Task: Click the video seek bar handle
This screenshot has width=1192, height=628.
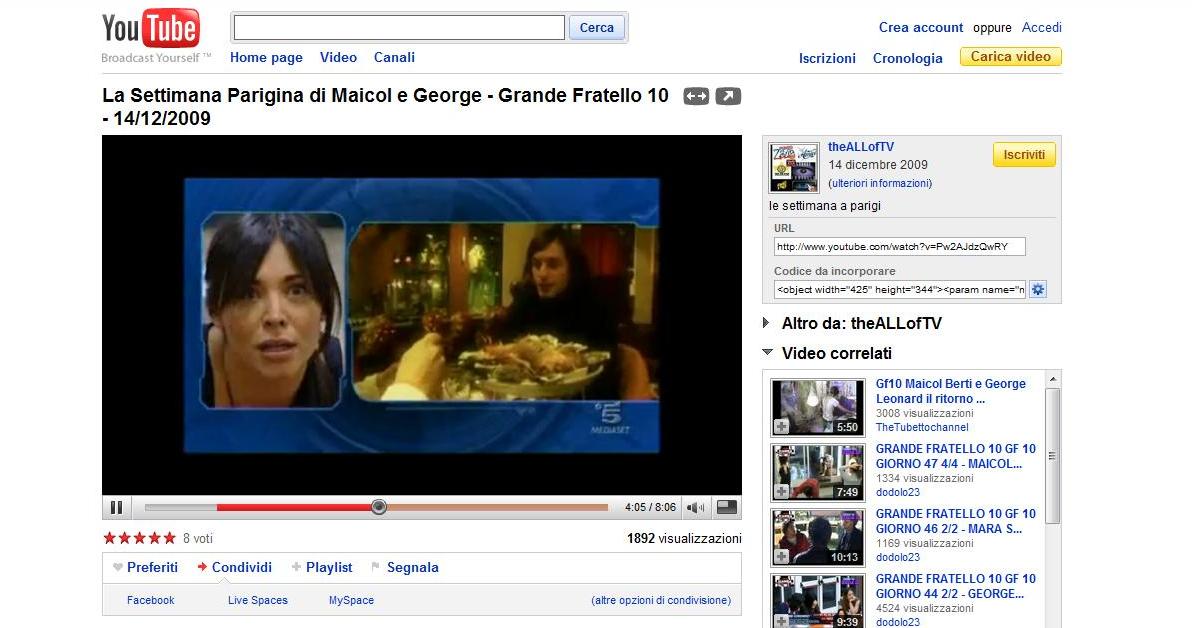Action: tap(379, 507)
